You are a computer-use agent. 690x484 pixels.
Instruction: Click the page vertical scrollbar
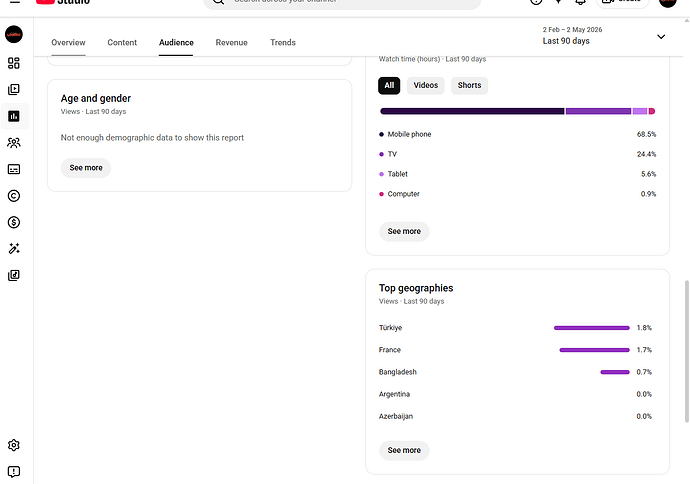686,352
